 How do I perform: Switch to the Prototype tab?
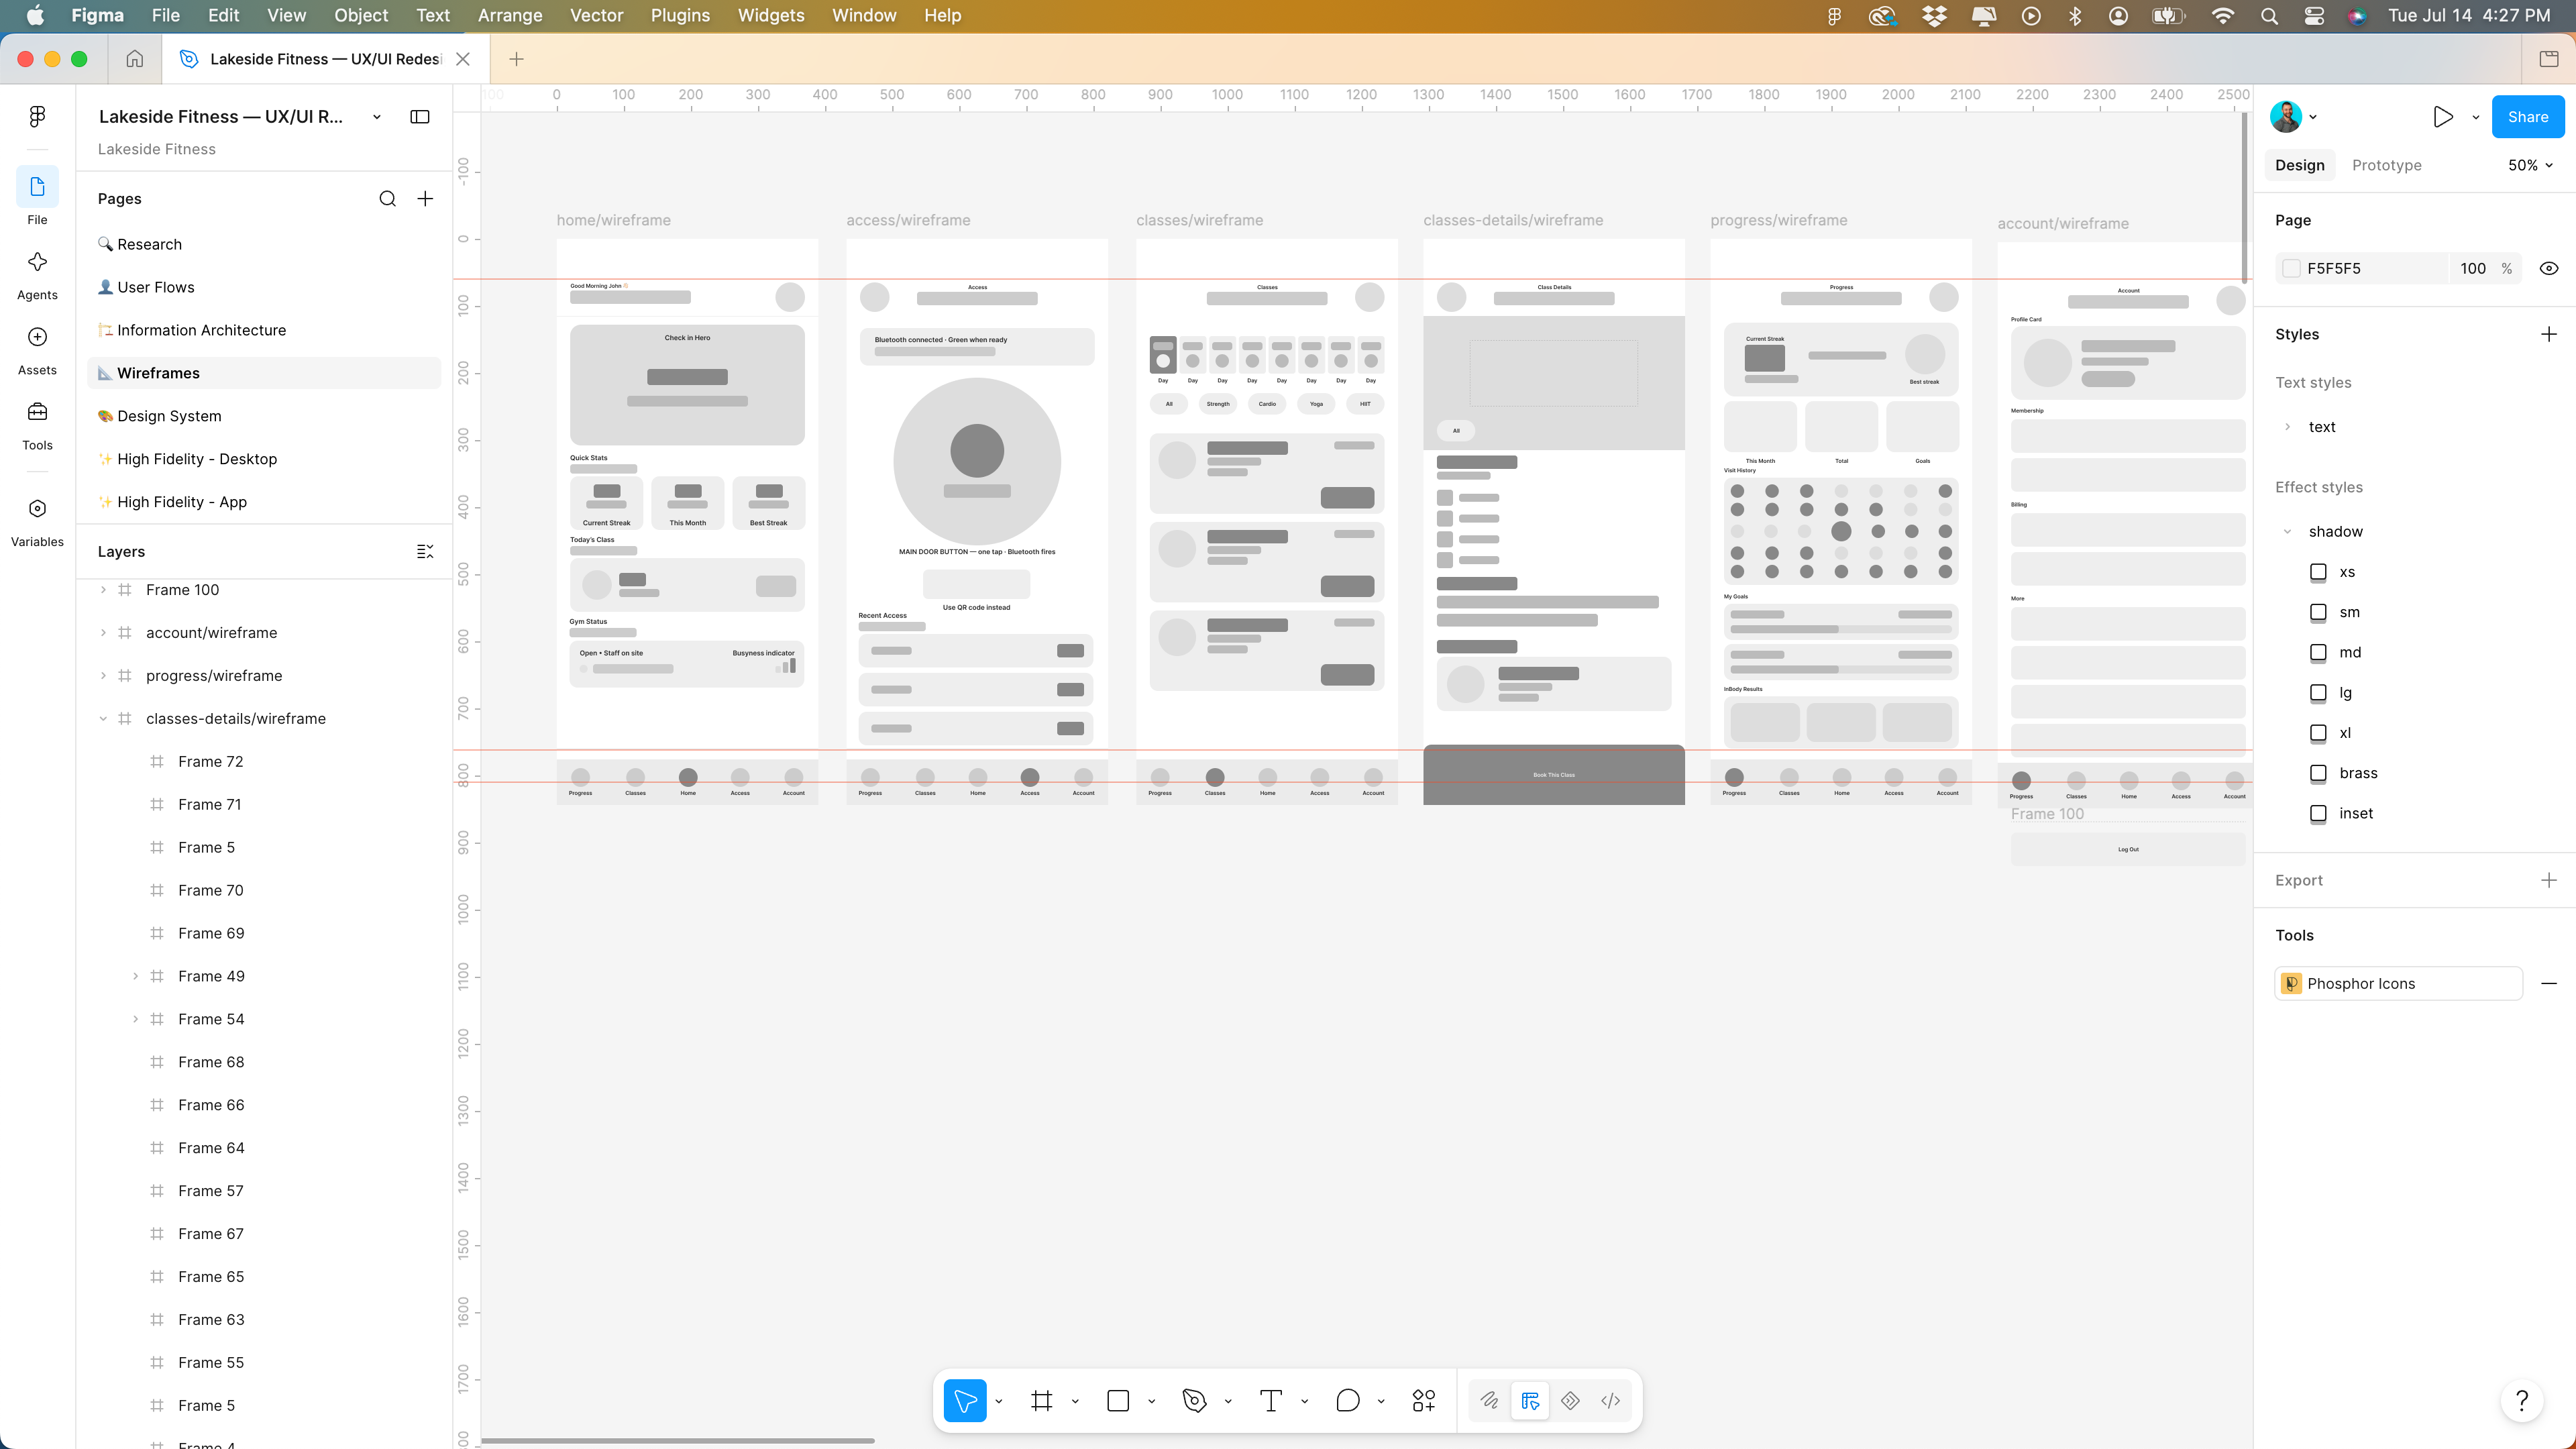[2386, 165]
